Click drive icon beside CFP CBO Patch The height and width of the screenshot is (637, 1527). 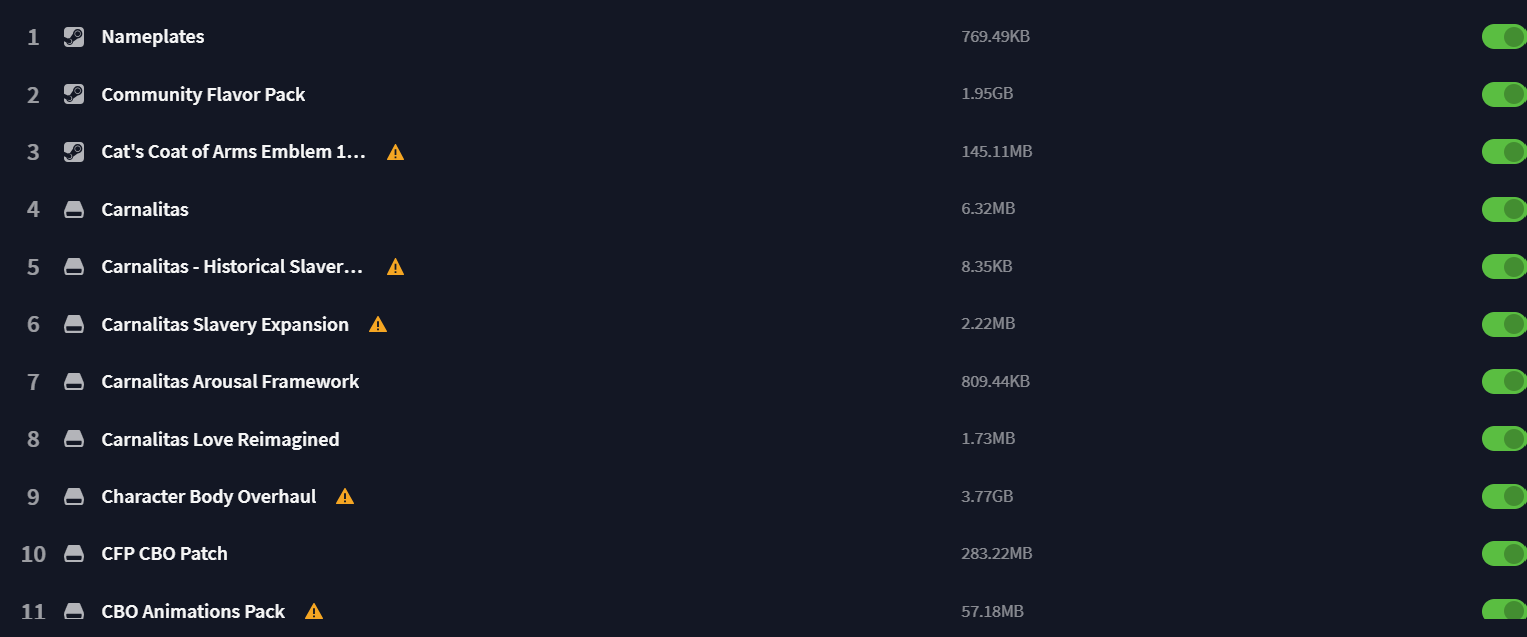(x=73, y=554)
